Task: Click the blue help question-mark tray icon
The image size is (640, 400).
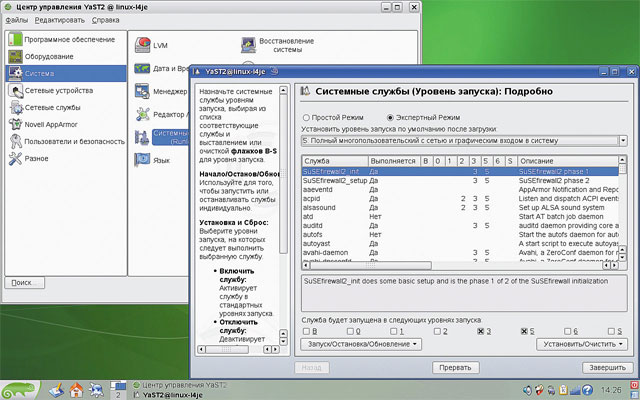Action: click(x=587, y=390)
